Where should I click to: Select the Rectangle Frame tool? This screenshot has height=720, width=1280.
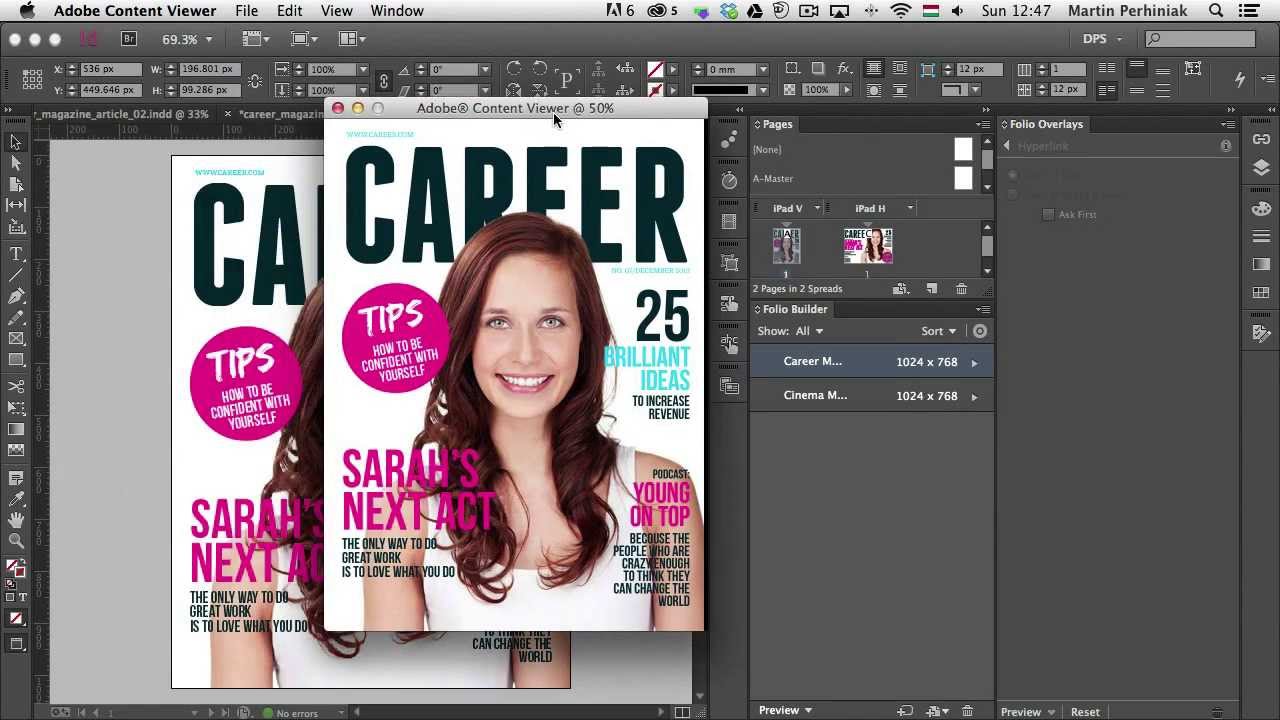coord(16,339)
